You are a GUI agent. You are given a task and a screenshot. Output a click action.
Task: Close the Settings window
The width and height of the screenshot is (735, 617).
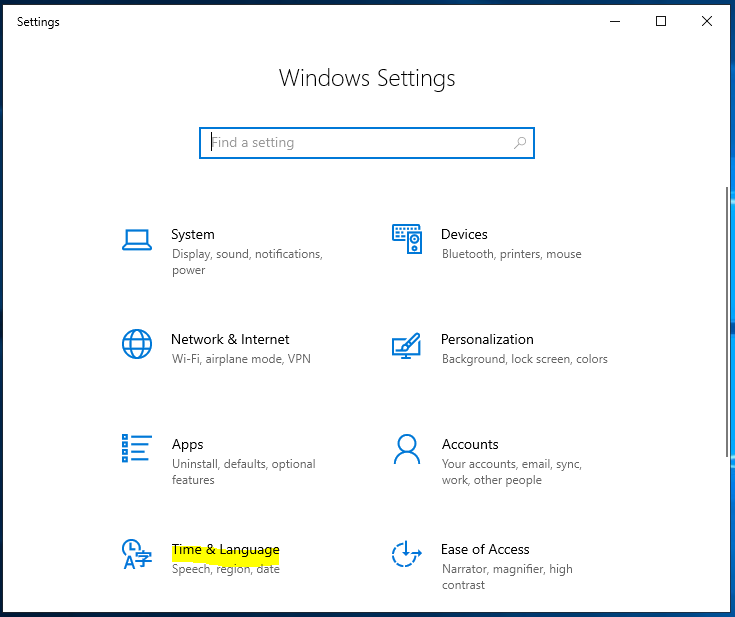click(707, 21)
